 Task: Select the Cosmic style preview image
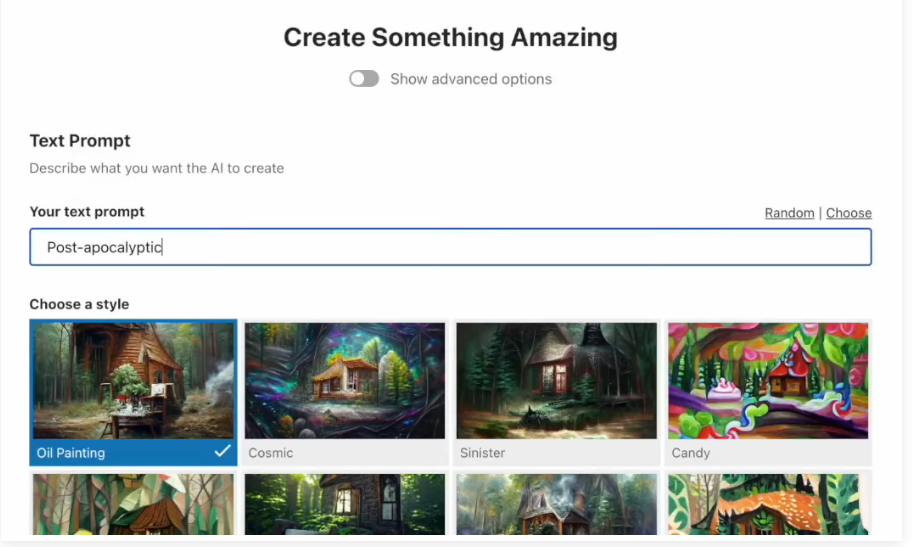coord(344,380)
